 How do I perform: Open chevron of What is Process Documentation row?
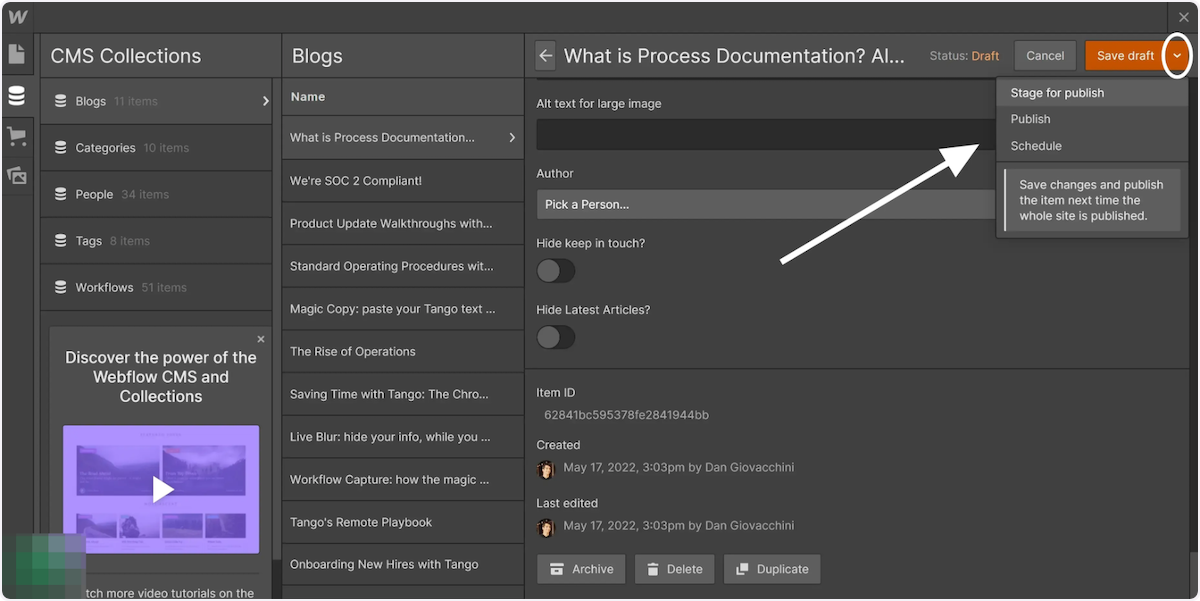coord(512,137)
